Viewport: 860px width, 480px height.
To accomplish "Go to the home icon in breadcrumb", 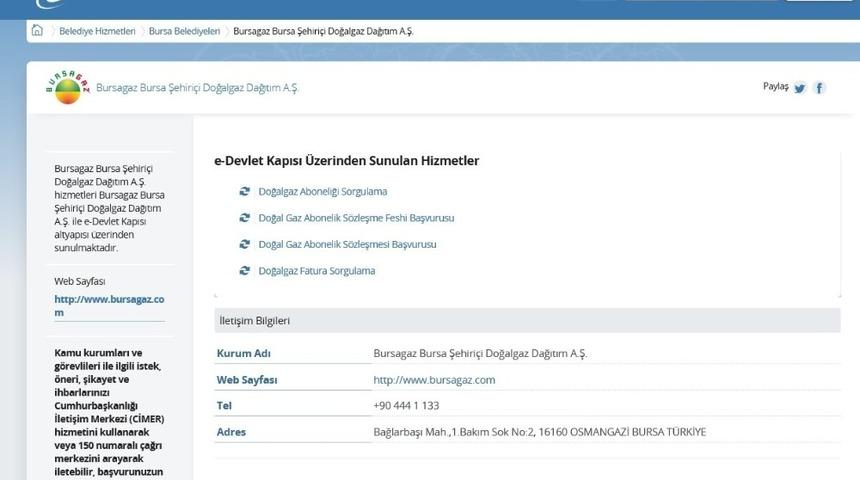I will 37,30.
